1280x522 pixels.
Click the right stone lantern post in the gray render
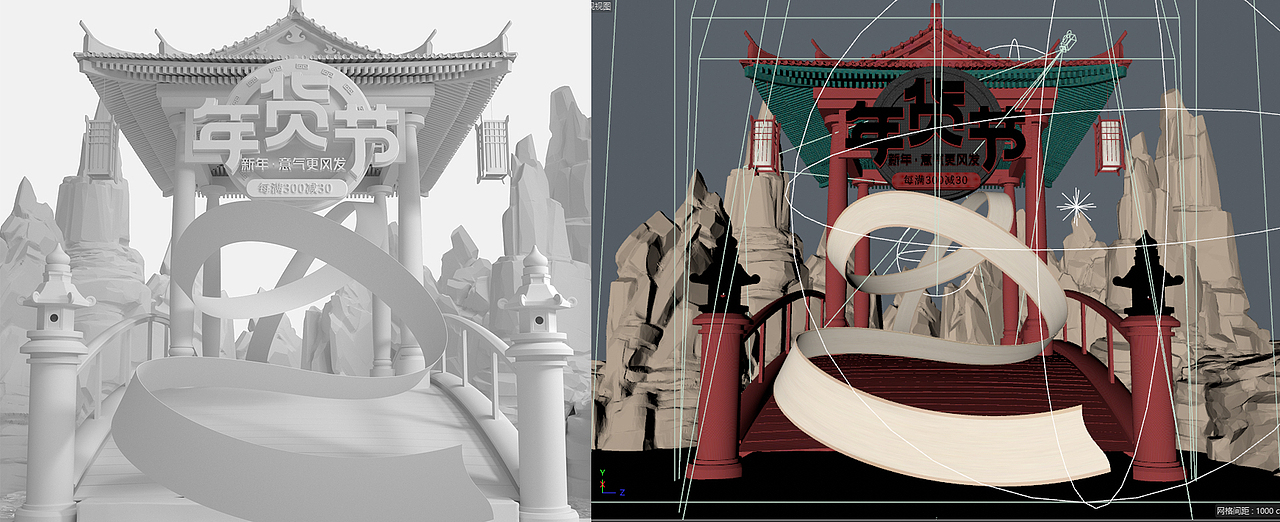(541, 385)
